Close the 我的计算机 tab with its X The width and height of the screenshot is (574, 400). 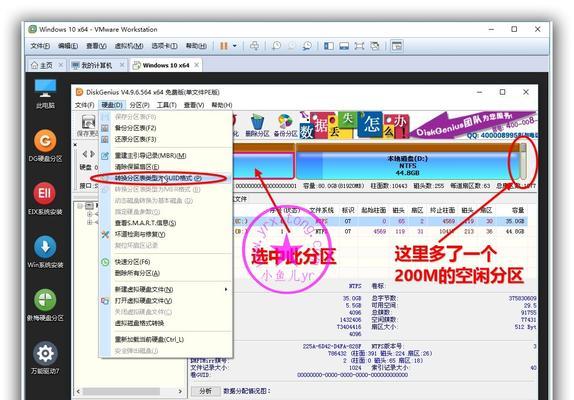click(122, 65)
